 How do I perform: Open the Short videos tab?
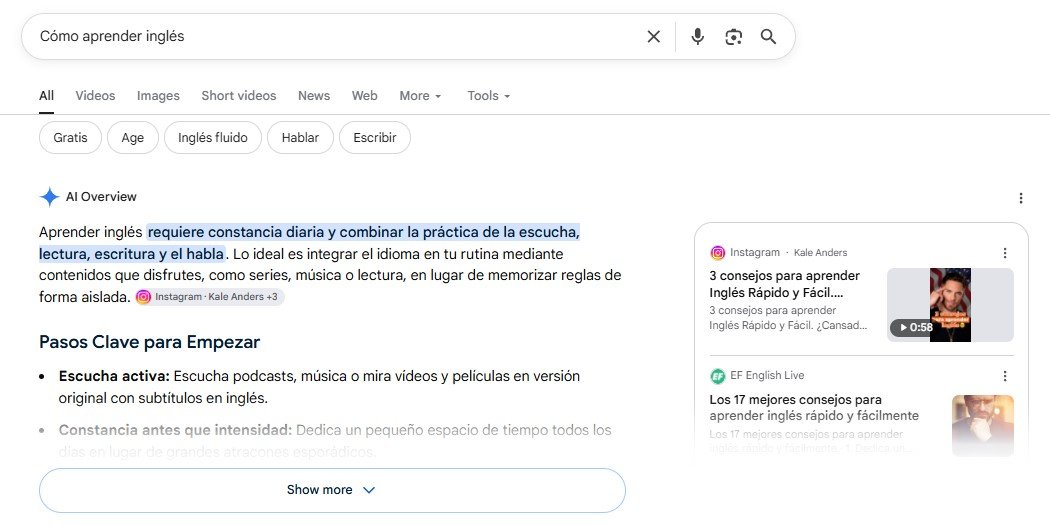coord(238,96)
